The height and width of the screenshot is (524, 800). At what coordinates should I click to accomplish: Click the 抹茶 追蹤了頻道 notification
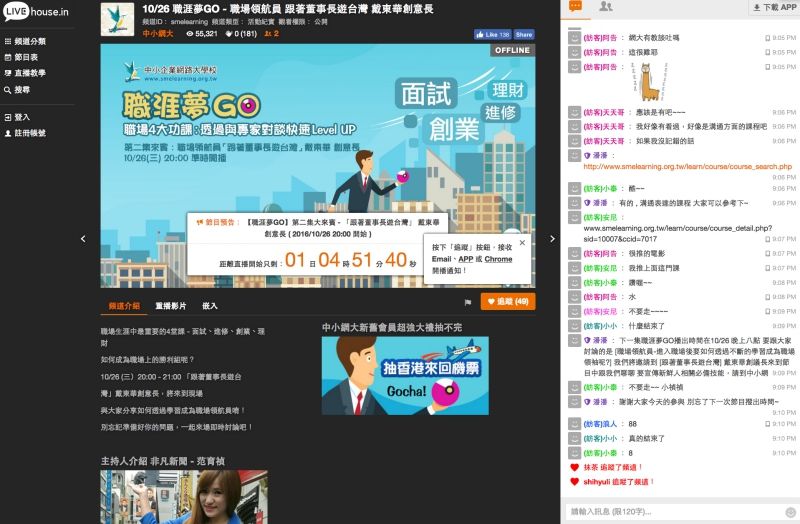[x=612, y=467]
